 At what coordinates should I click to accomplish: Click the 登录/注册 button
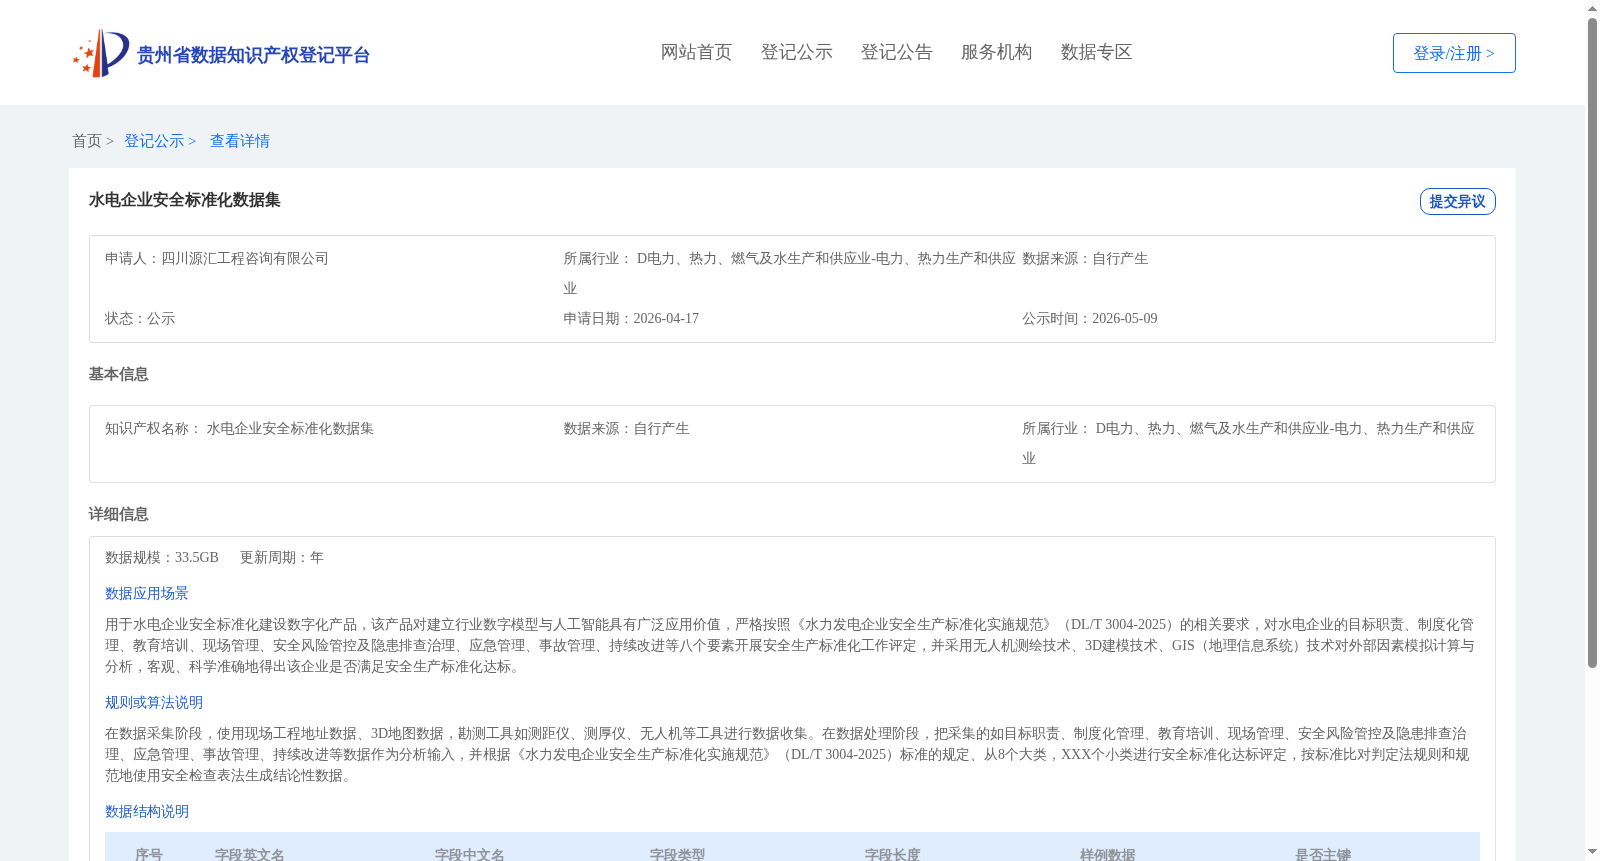[1454, 53]
